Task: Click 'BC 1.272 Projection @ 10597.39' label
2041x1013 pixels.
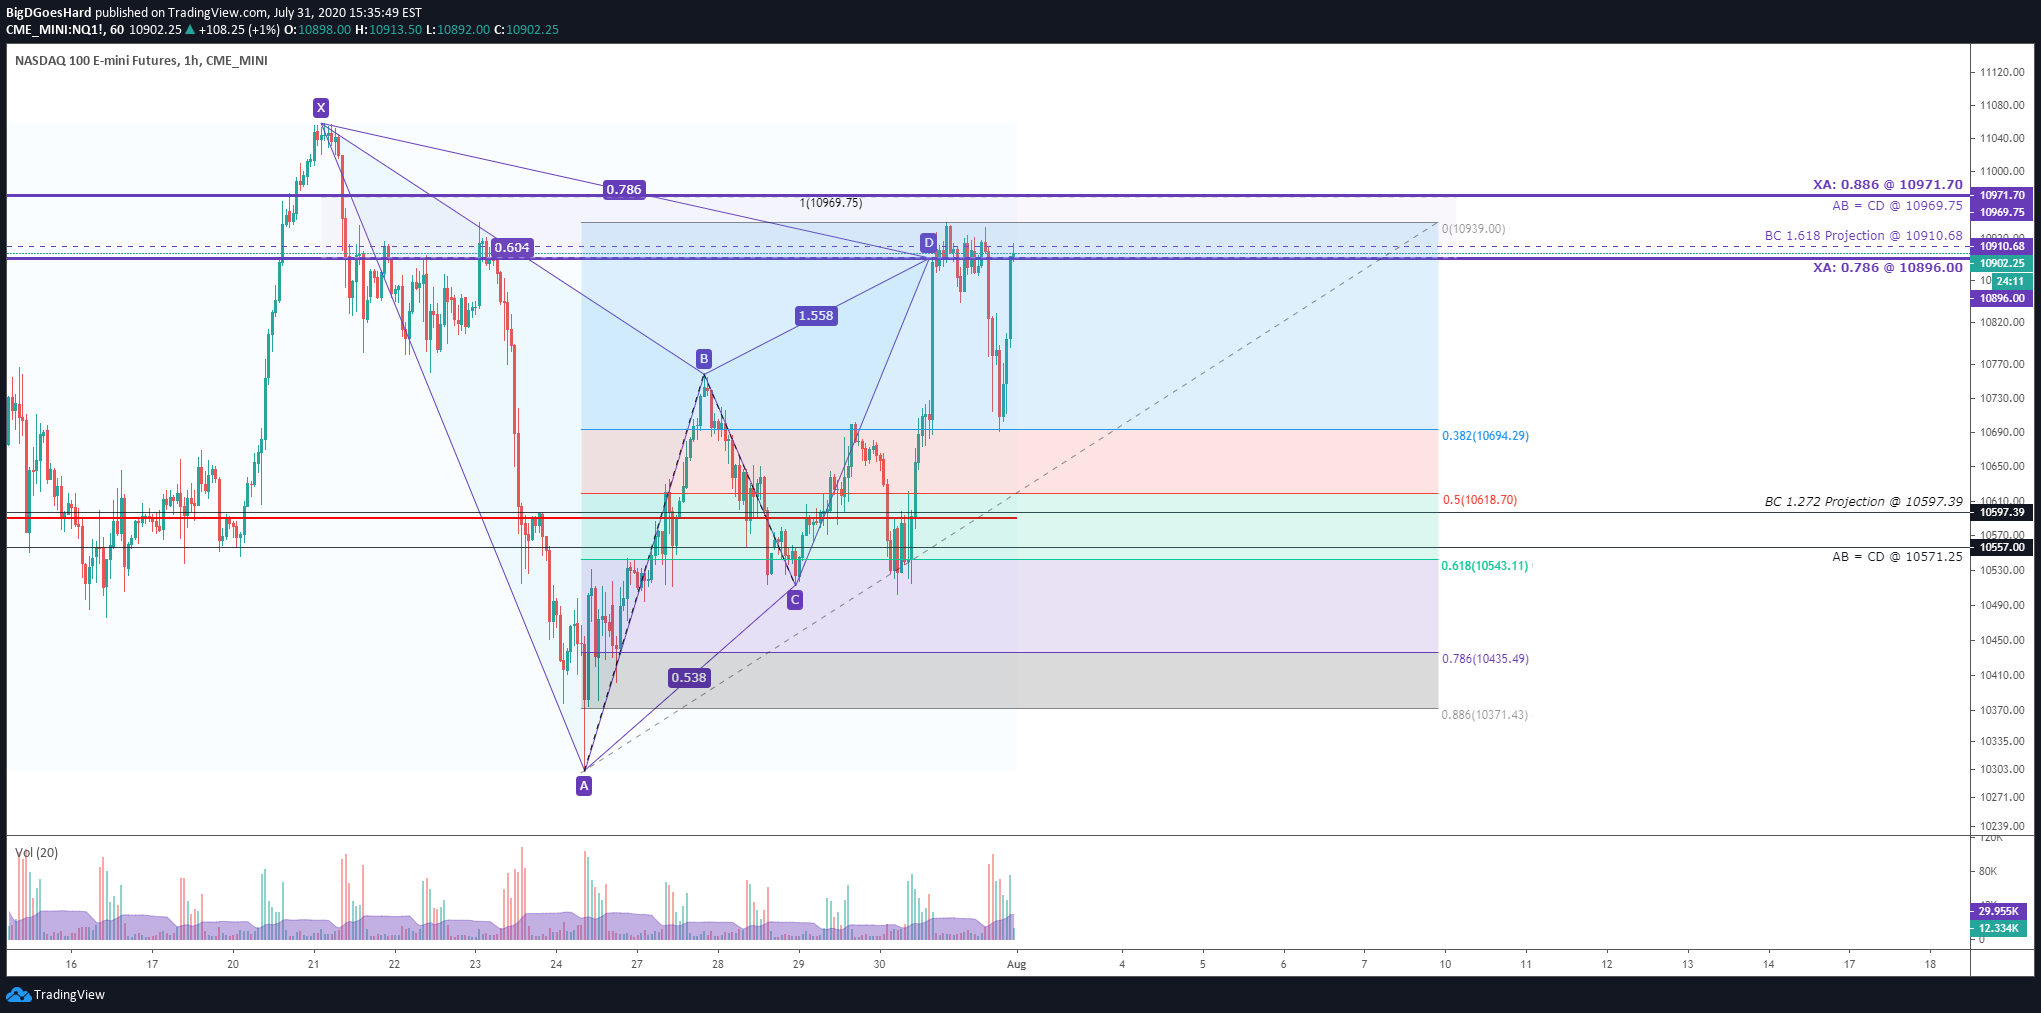Action: pos(1863,502)
